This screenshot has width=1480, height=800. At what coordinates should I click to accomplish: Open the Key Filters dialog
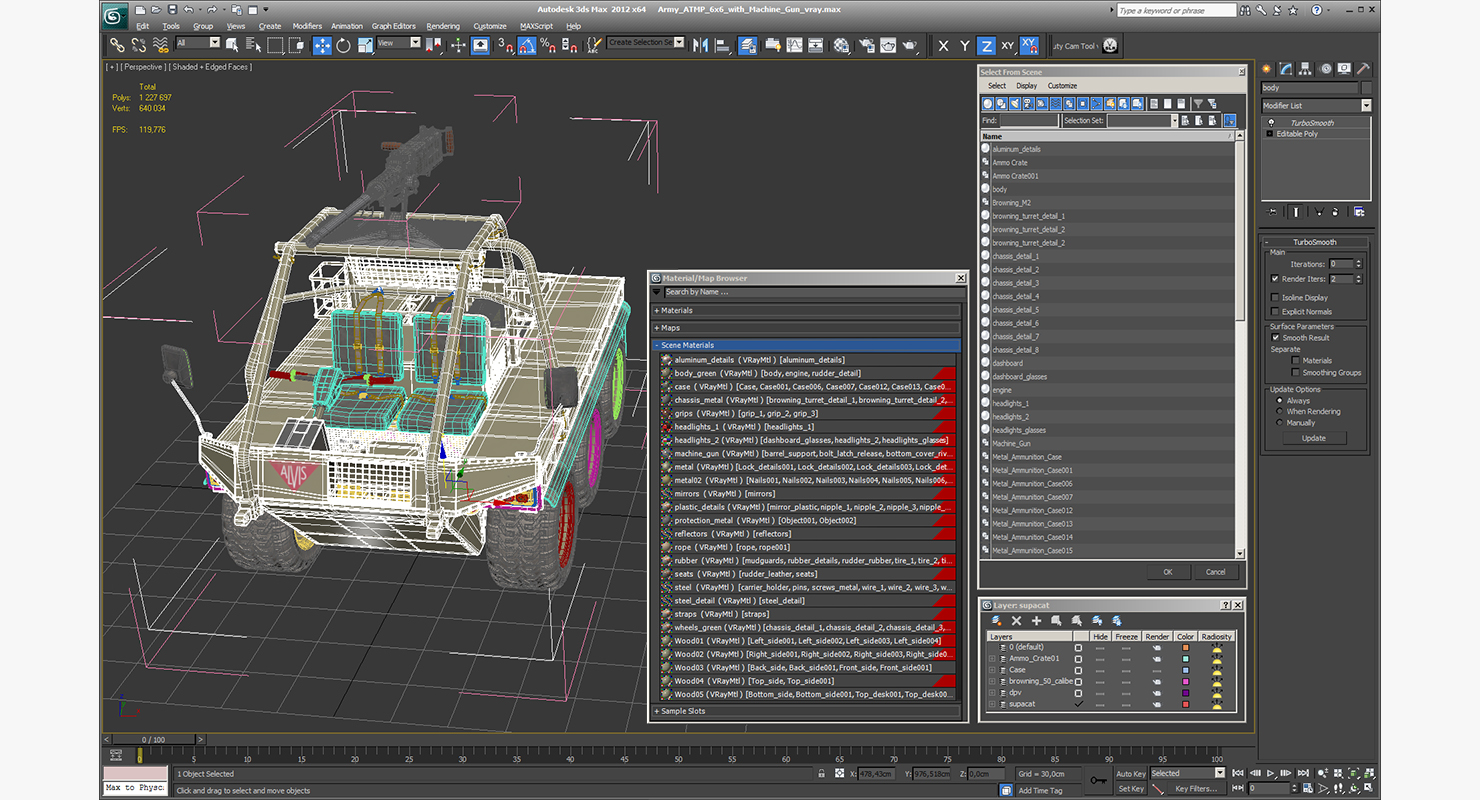1197,789
